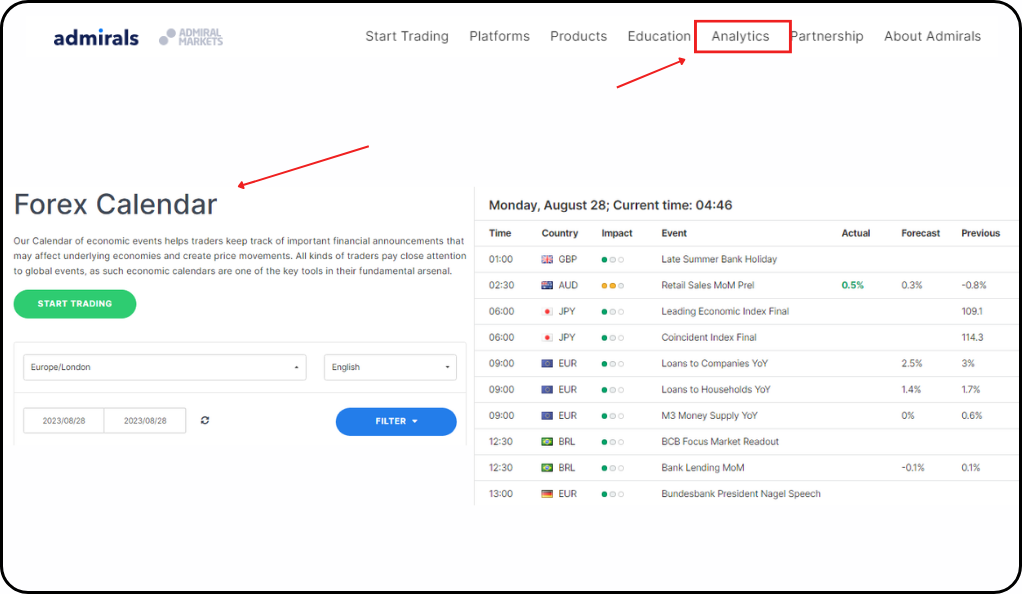Click the Event column header
The width and height of the screenshot is (1022, 594).
(x=674, y=233)
